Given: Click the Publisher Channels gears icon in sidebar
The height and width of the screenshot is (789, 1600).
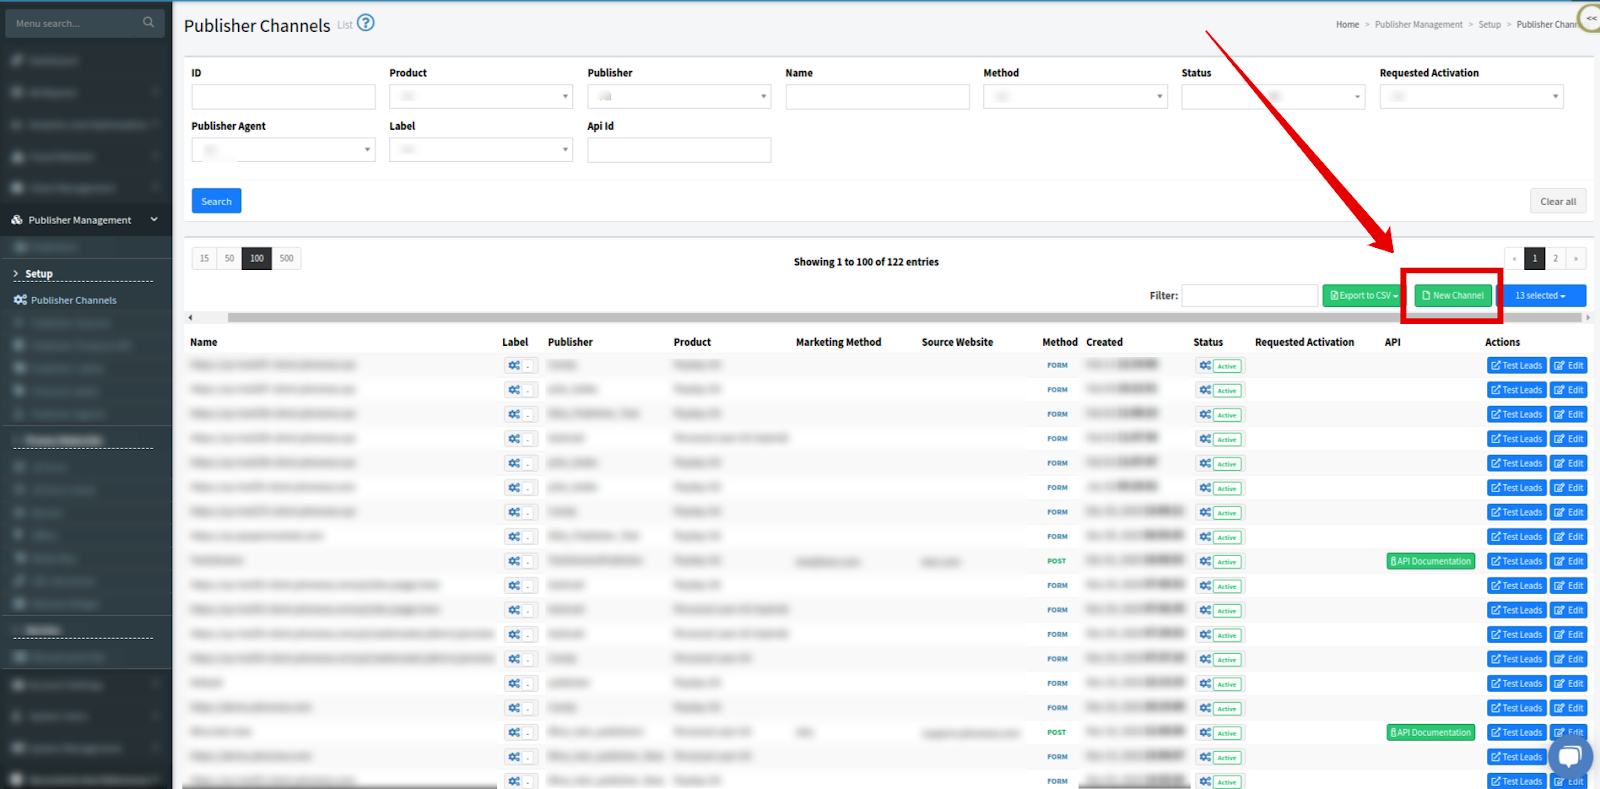Looking at the screenshot, I should (x=20, y=300).
